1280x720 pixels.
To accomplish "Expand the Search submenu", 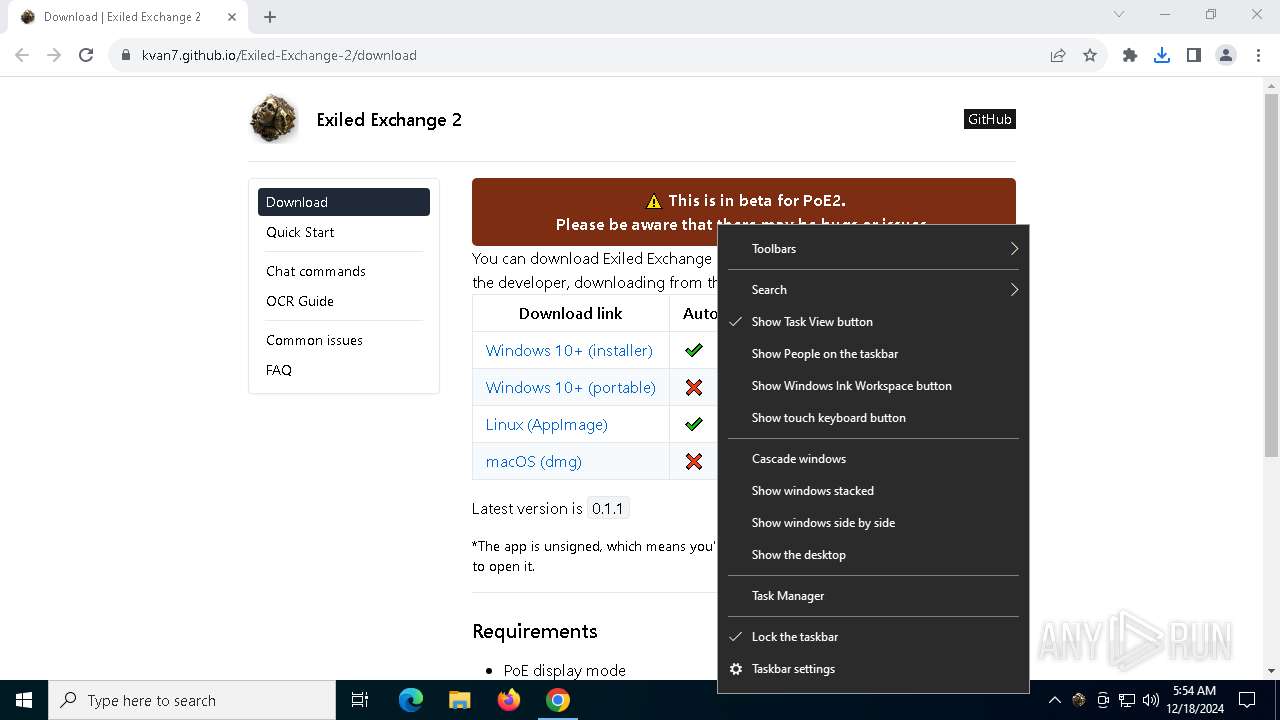I will click(873, 290).
